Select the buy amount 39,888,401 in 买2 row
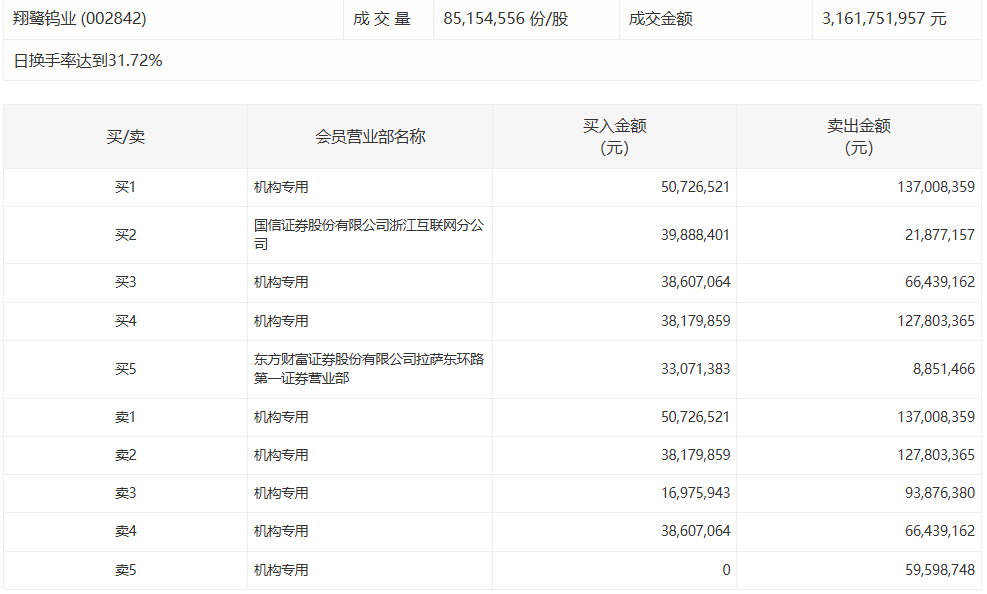Image resolution: width=987 pixels, height=594 pixels. pos(697,234)
